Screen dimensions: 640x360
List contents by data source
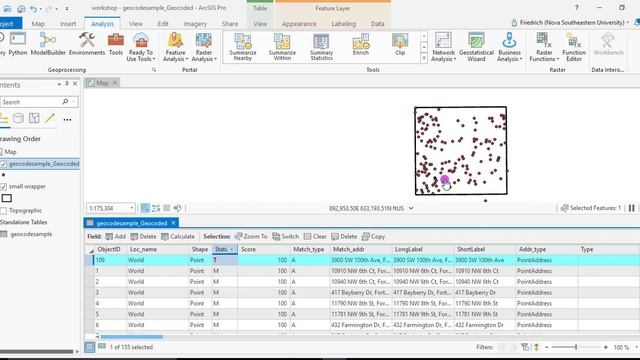(x=18, y=118)
